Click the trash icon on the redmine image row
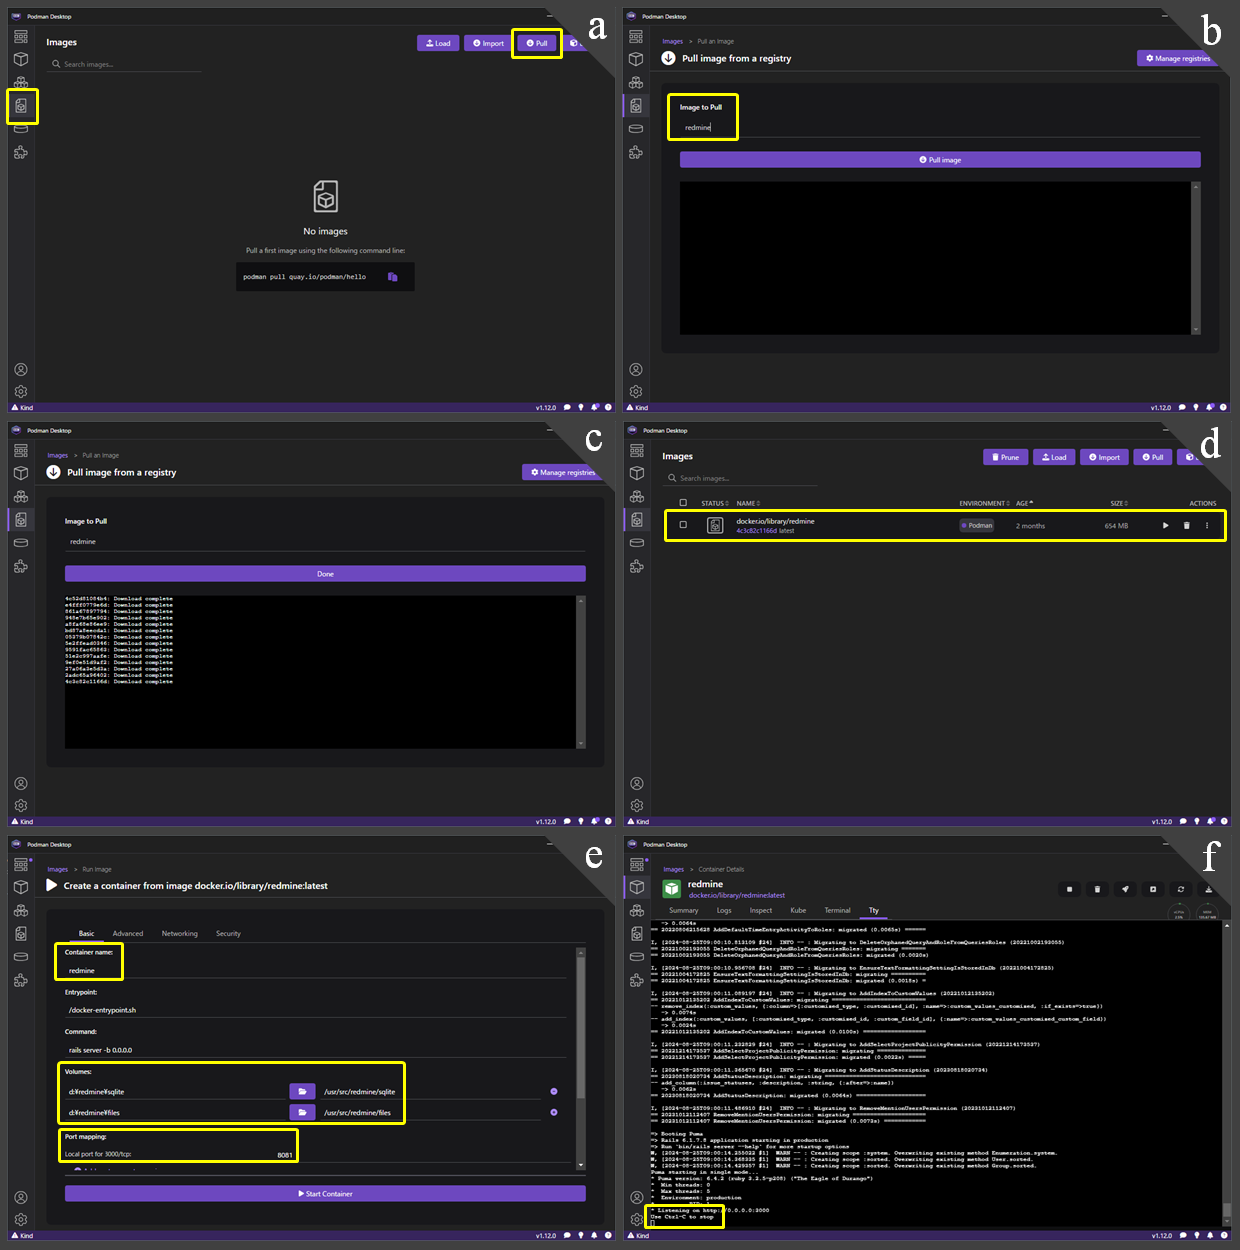This screenshot has height=1250, width=1240. point(1187,525)
